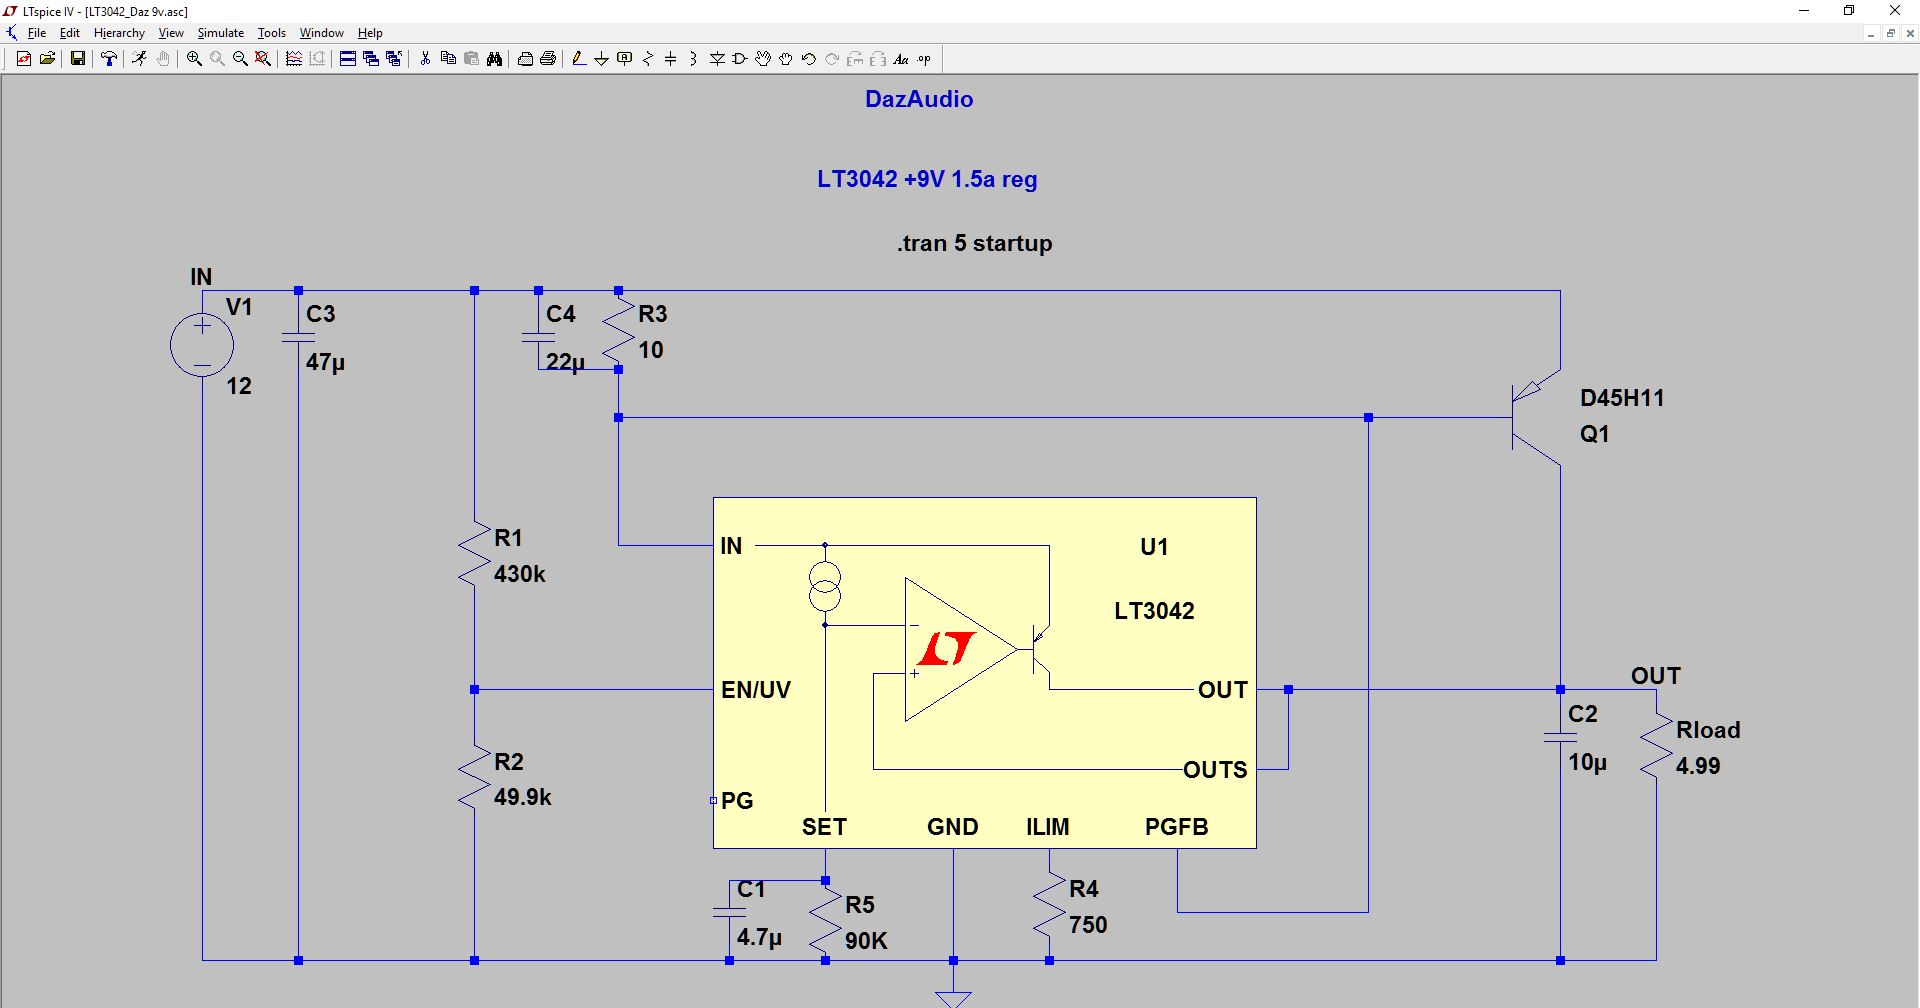This screenshot has height=1008, width=1920.
Task: Open Control Panel via the hammer icon
Action: [109, 59]
